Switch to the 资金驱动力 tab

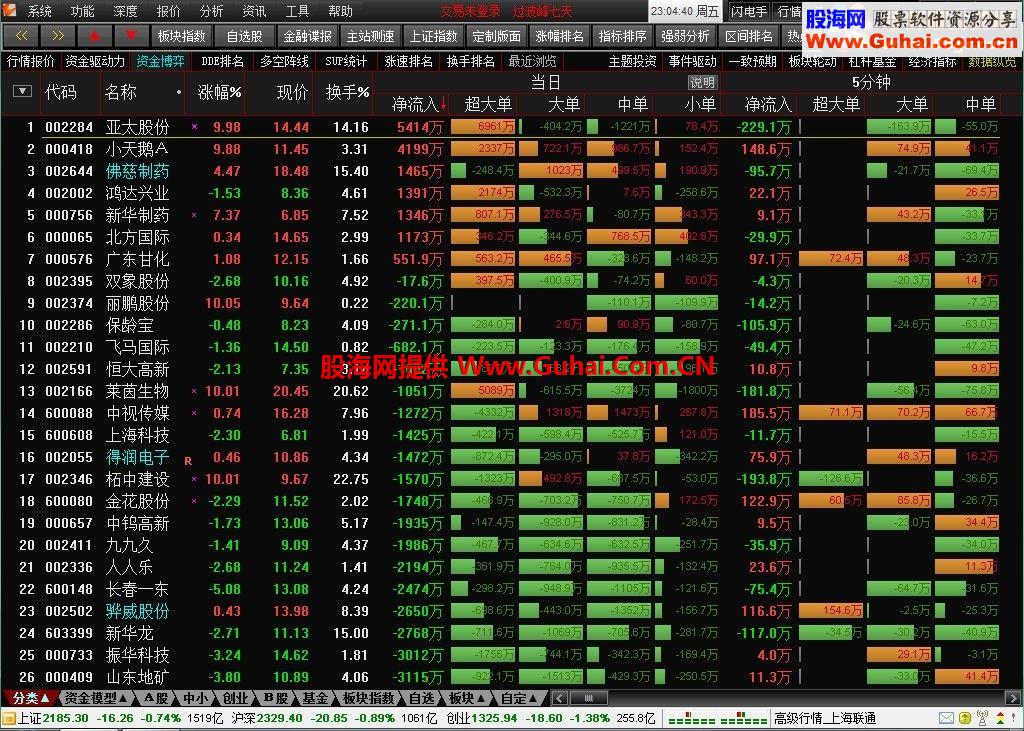(95, 61)
